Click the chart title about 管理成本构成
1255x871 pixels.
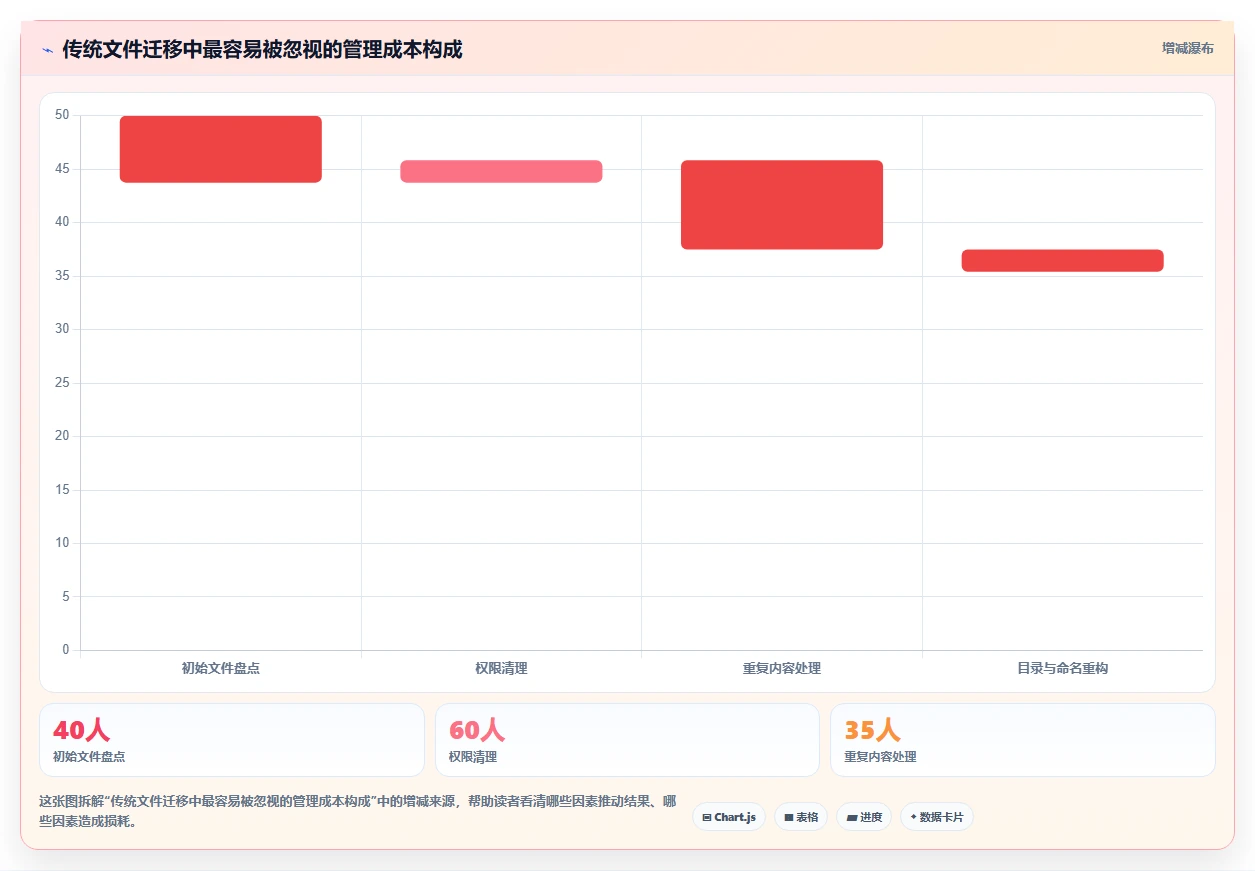point(262,49)
